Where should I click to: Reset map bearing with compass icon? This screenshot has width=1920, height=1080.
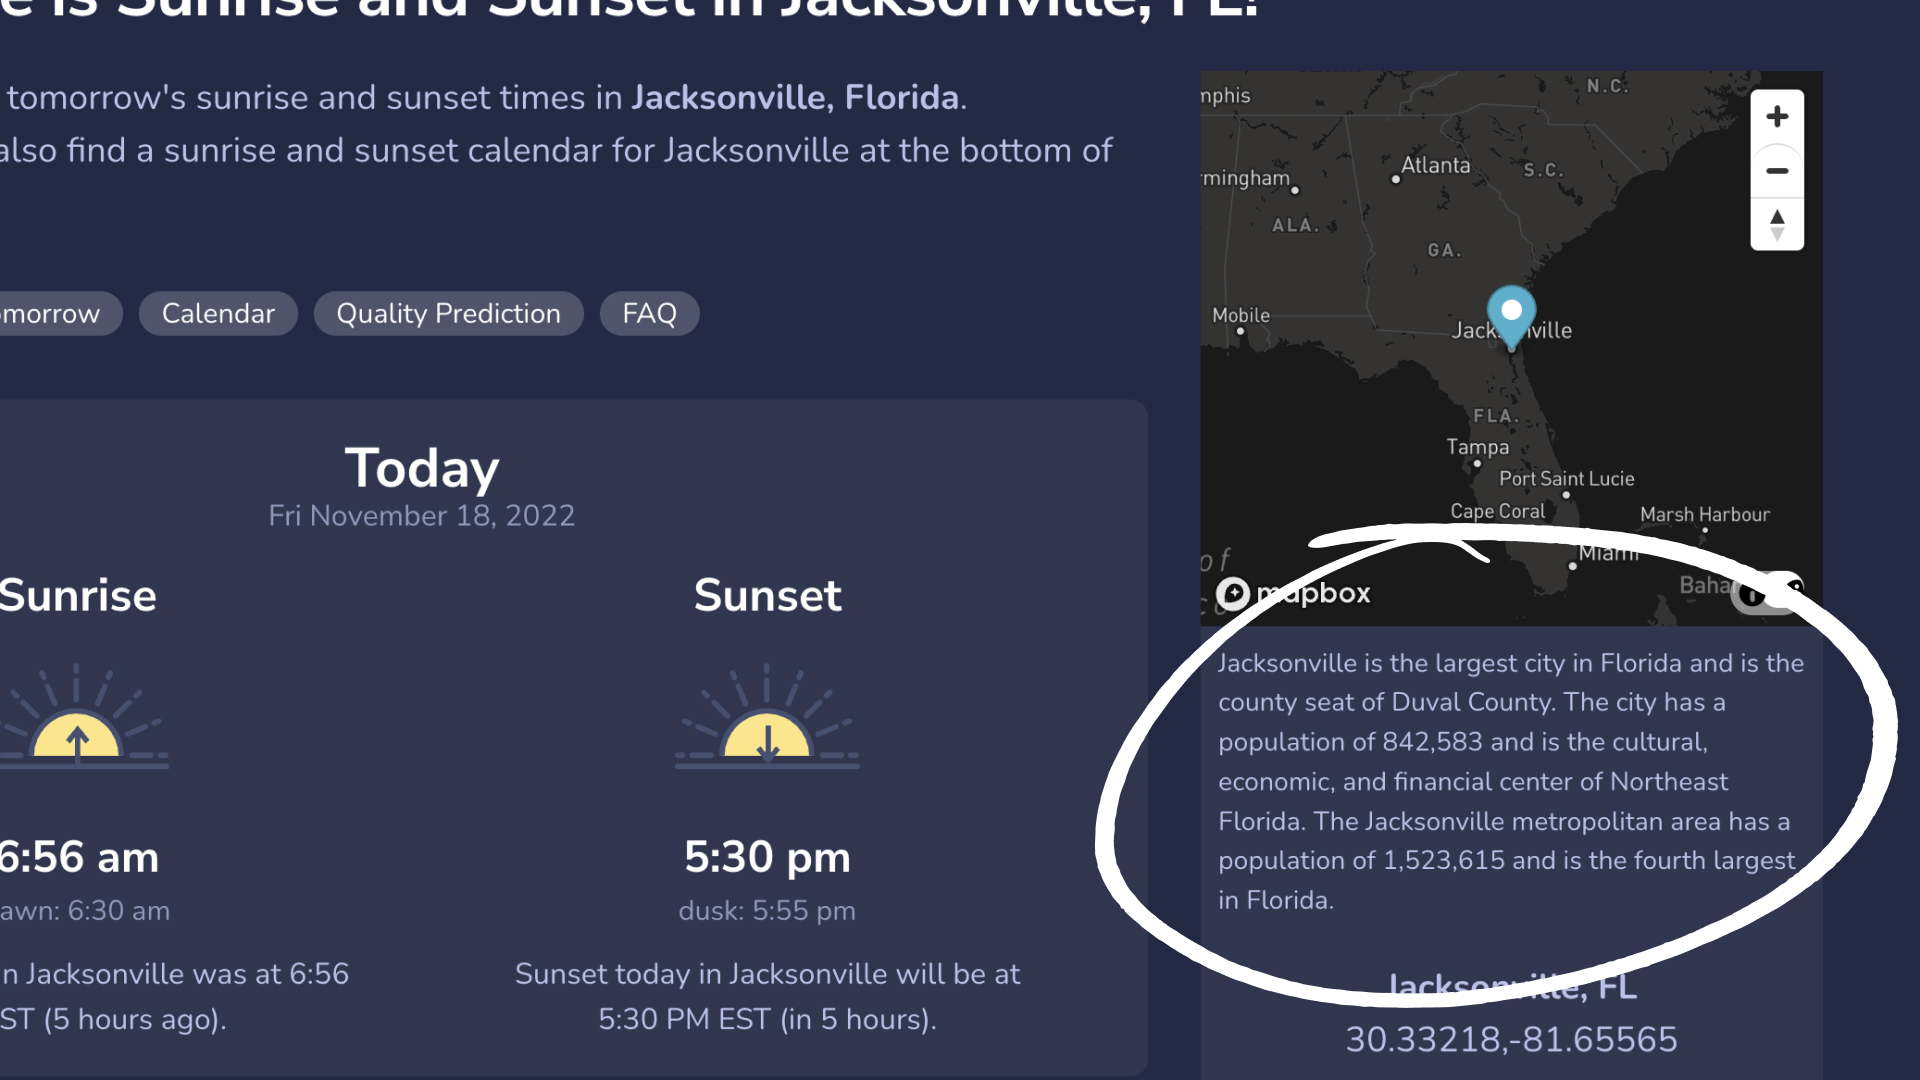coord(1777,224)
